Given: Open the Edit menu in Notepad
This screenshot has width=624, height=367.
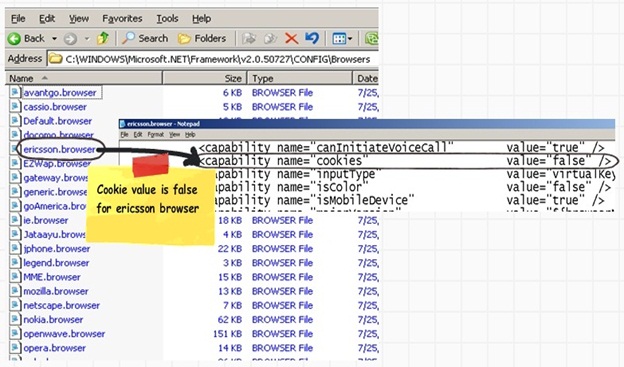Looking at the screenshot, I should click(138, 135).
